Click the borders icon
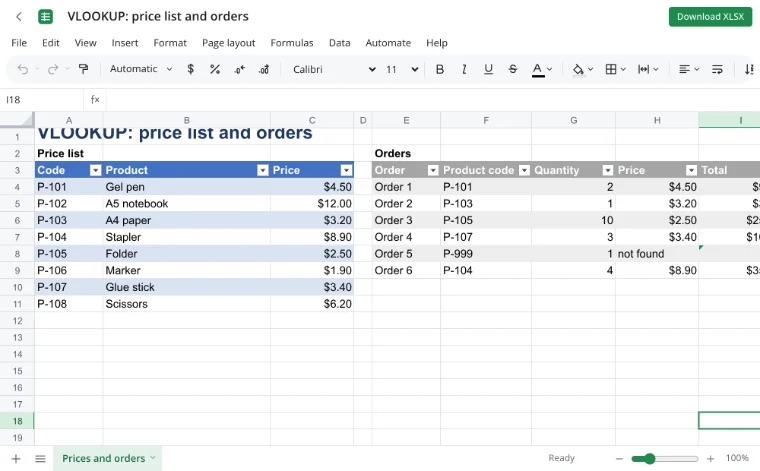Viewport: 760px width, 471px height. (611, 69)
